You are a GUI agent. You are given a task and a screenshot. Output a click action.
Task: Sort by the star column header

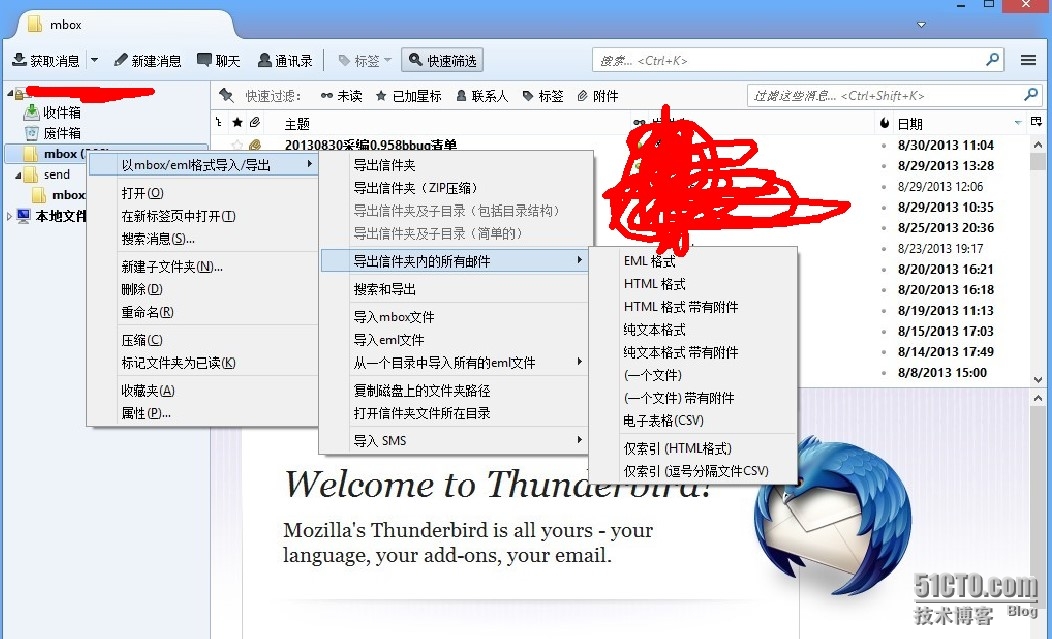pos(238,123)
